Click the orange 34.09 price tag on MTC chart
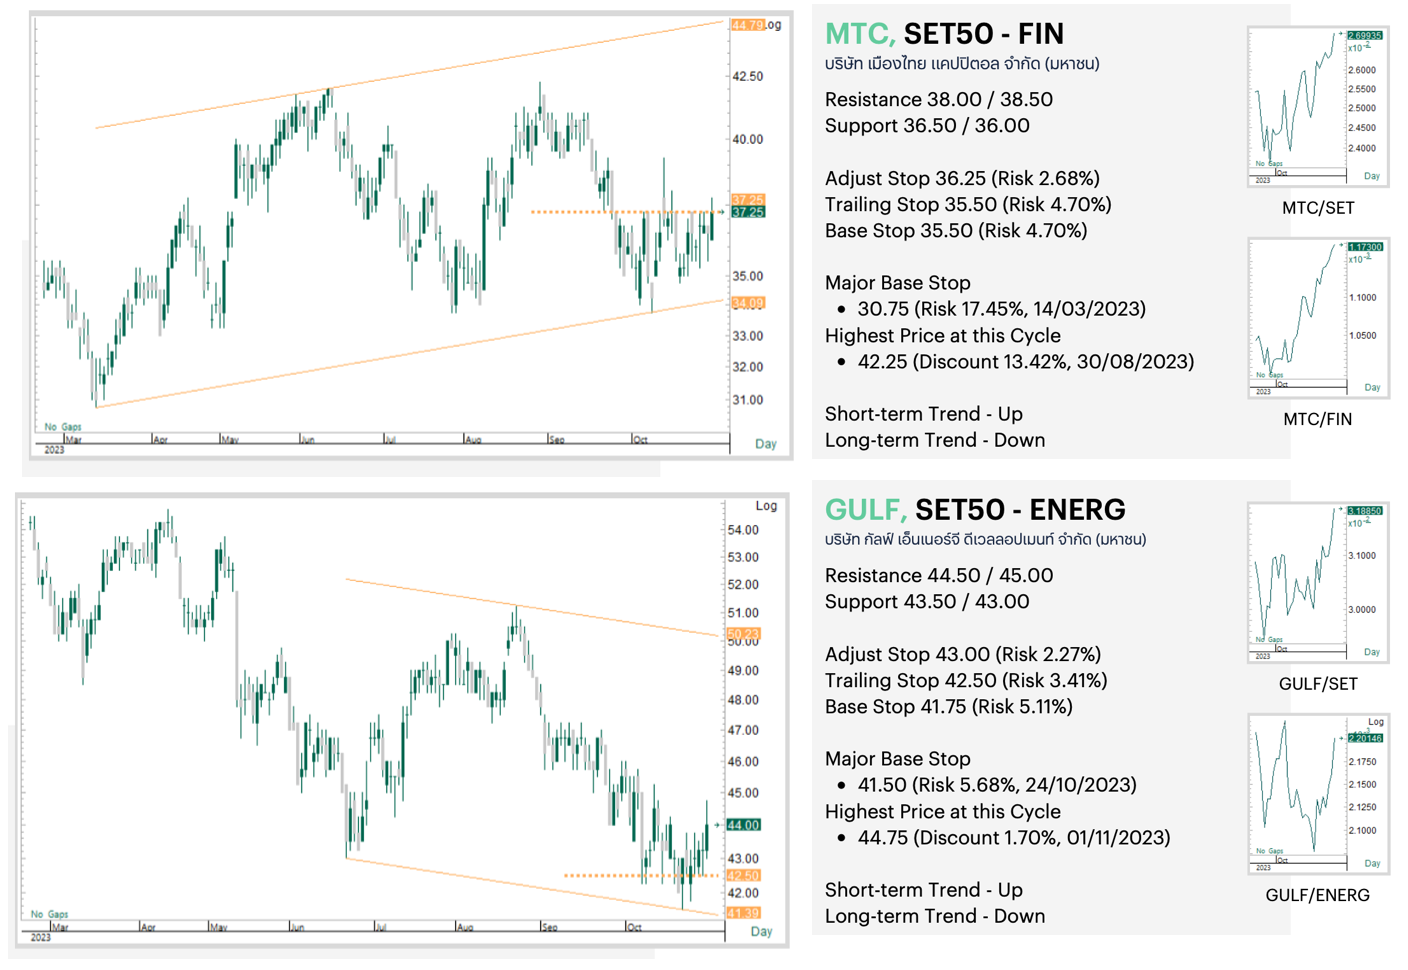This screenshot has width=1408, height=970. coord(748,303)
